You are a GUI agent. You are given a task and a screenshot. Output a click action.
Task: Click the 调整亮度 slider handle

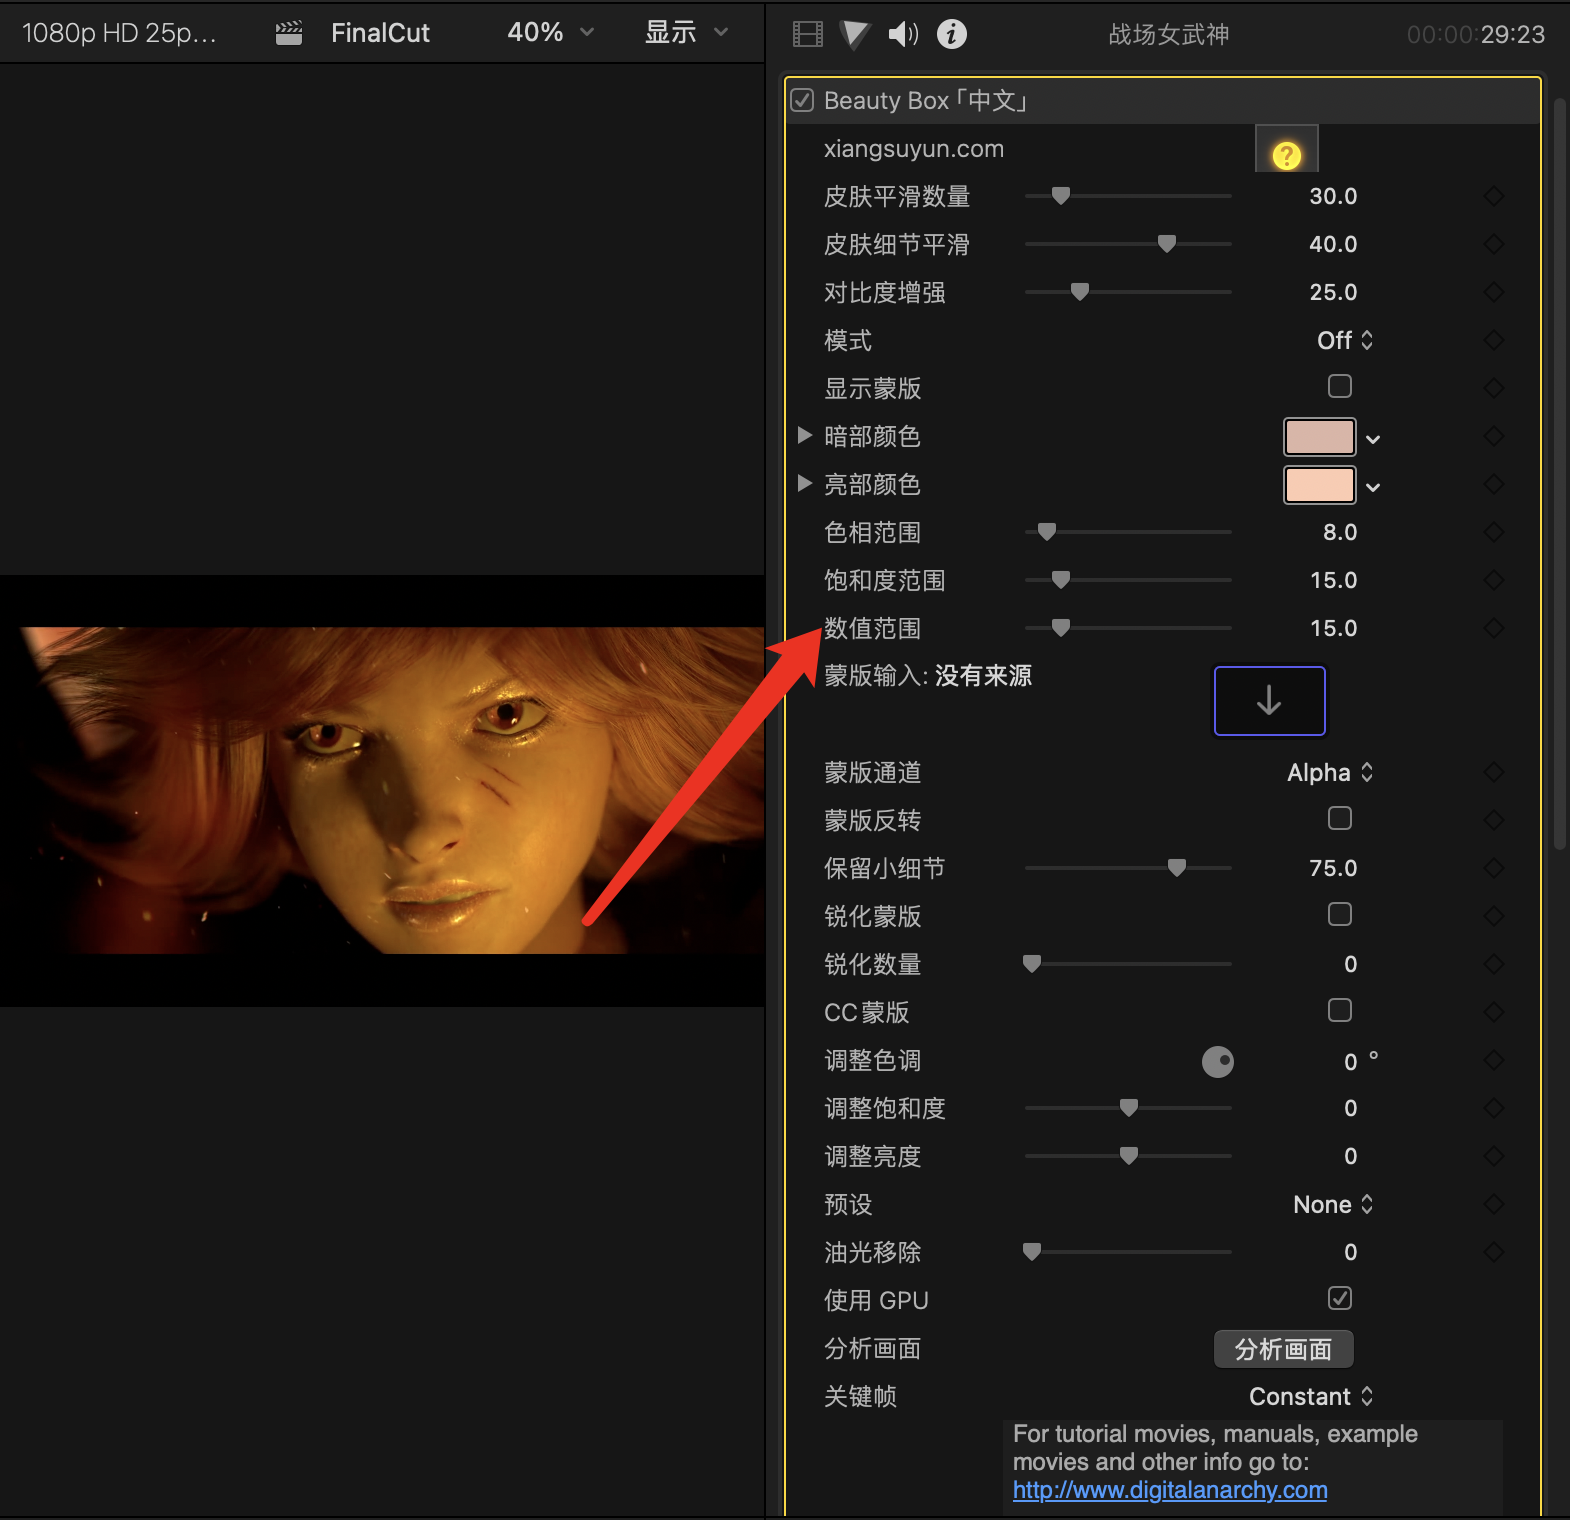coord(1129,1156)
